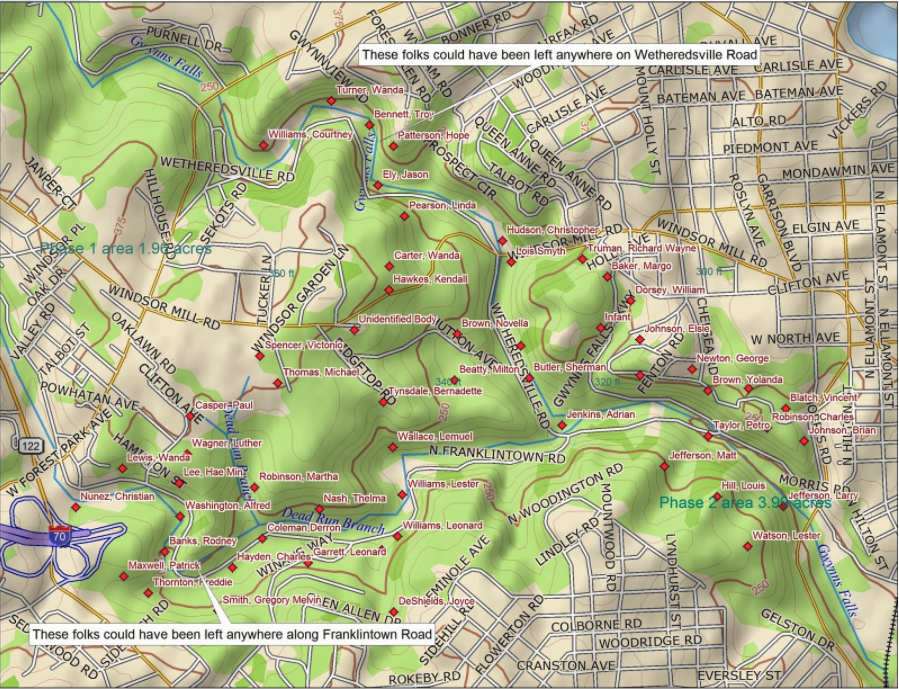
Task: Select the Bennett, Troy map marker
Action: [369, 125]
